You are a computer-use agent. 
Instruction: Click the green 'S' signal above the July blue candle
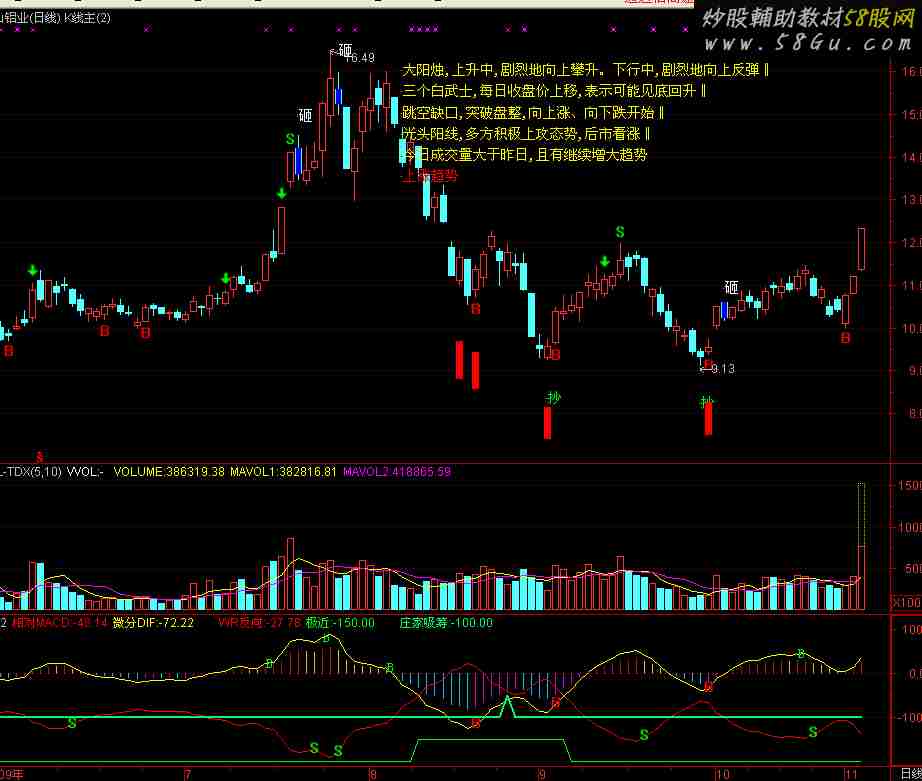(x=290, y=139)
